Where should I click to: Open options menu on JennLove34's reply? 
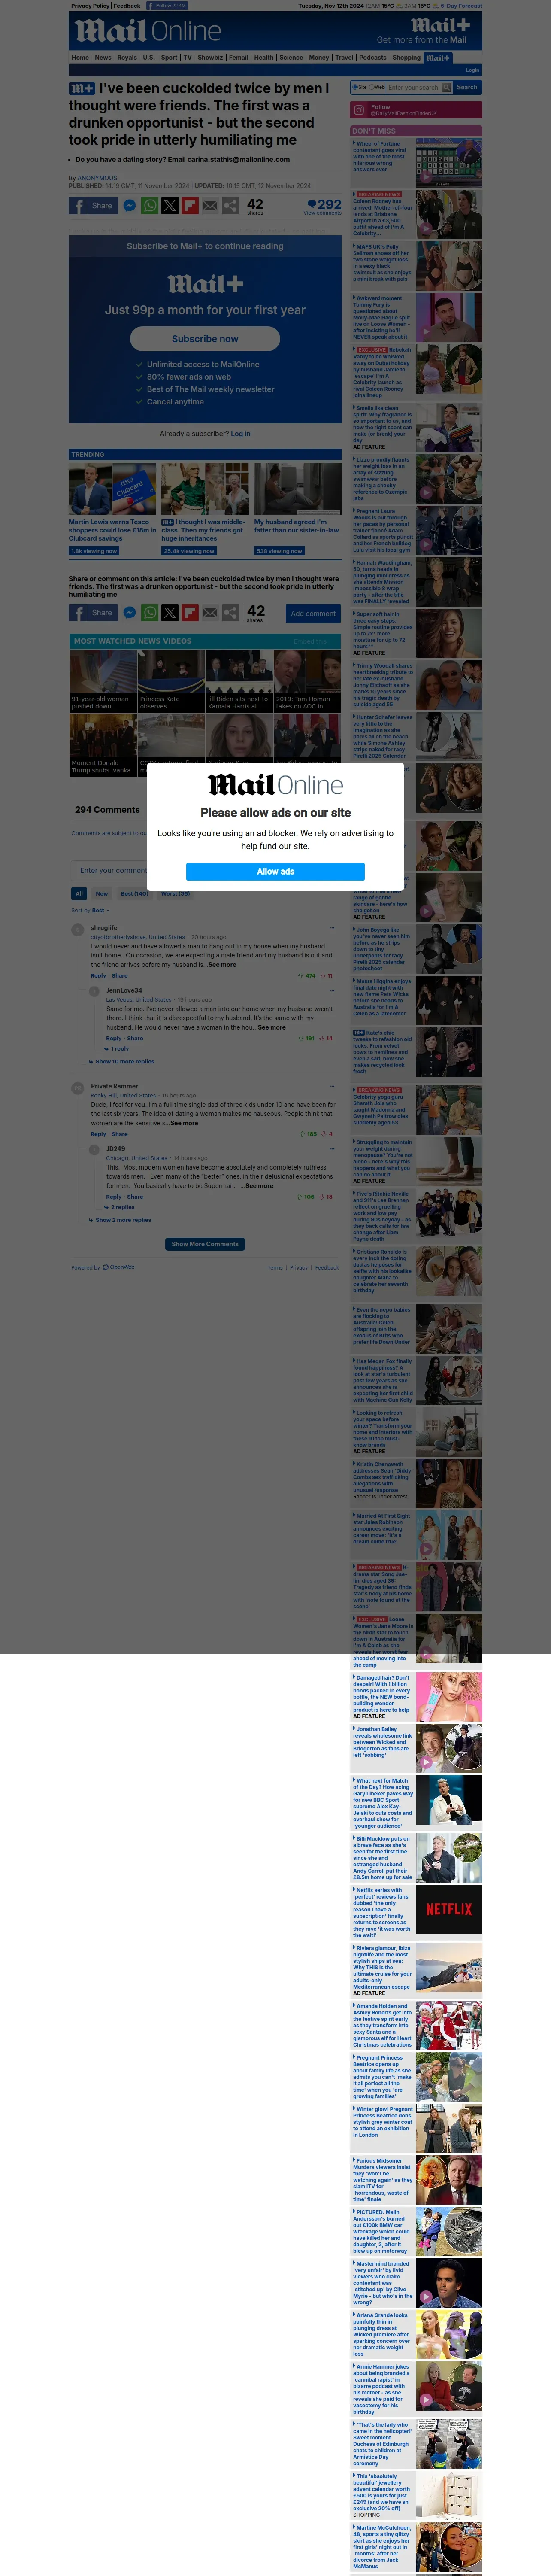tap(333, 990)
